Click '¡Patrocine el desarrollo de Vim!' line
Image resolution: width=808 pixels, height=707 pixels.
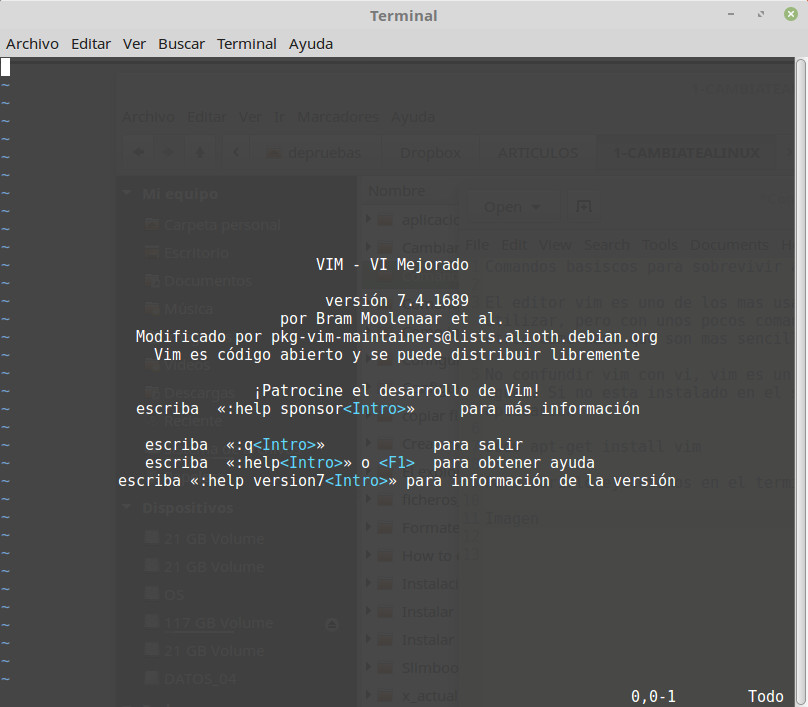click(397, 390)
